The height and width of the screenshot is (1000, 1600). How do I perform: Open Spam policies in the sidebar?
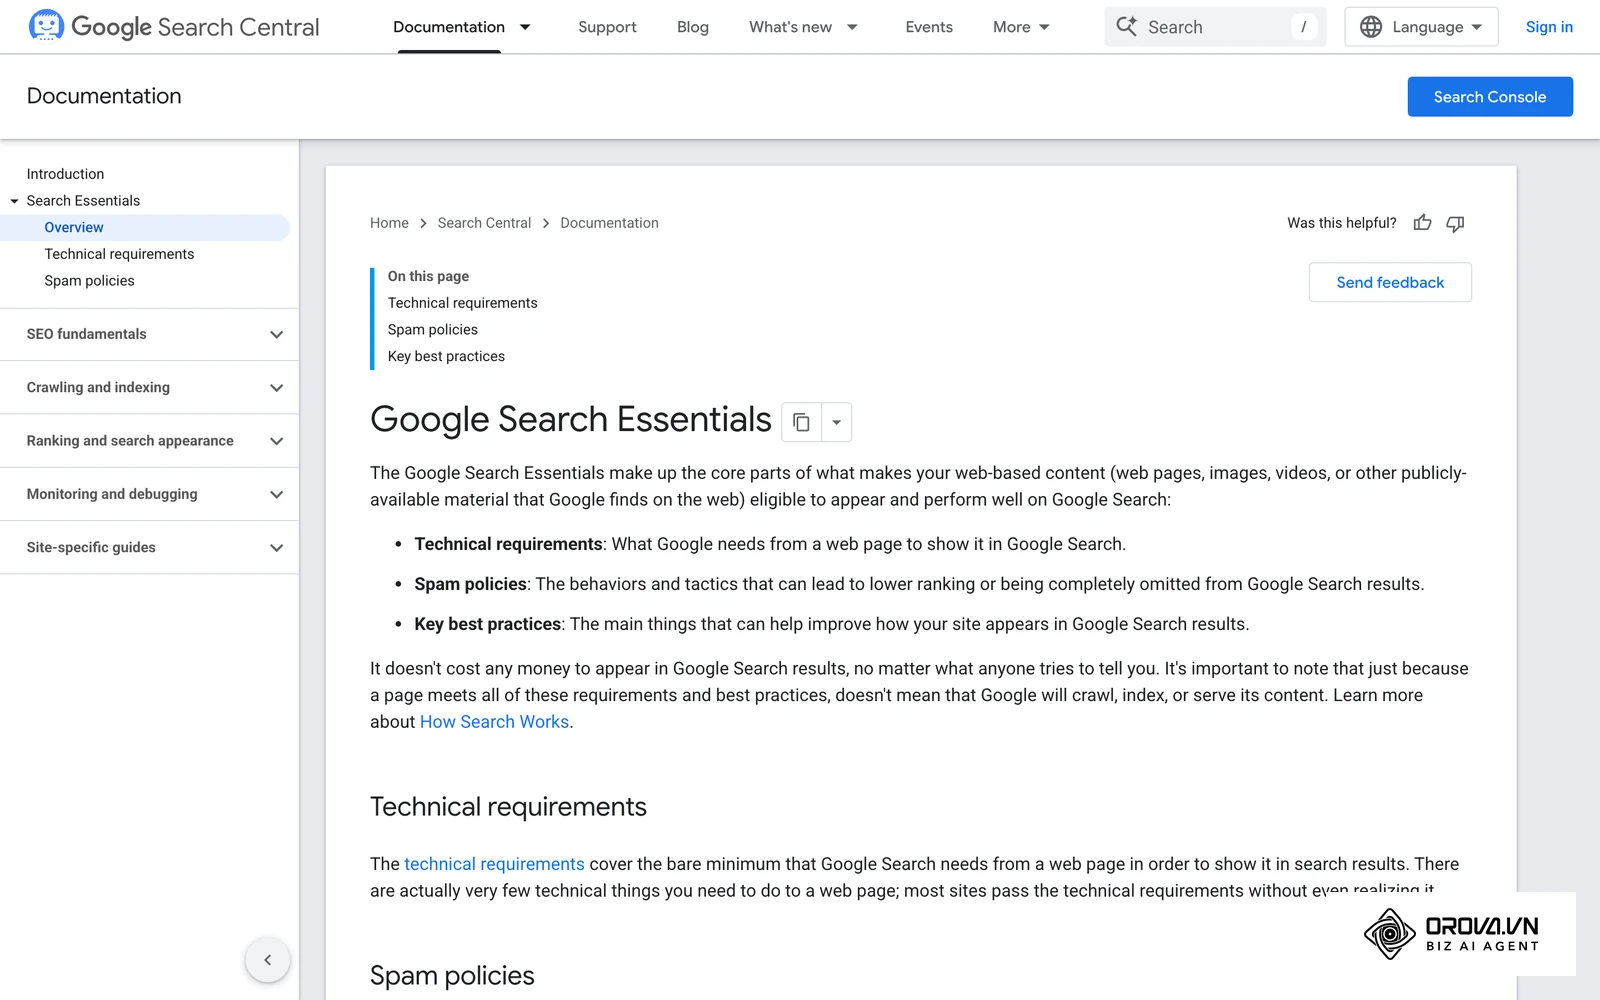pos(89,281)
